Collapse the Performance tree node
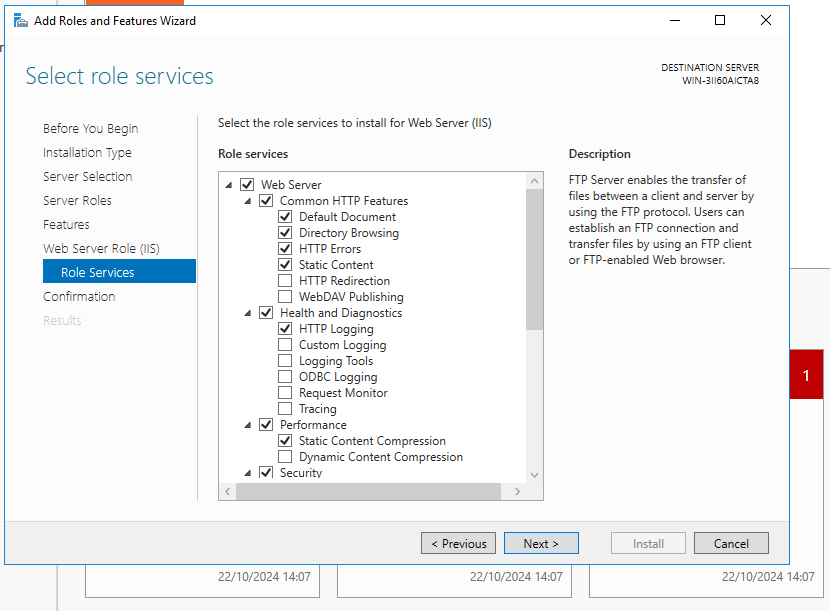Viewport: 830px width, 611px height. 248,425
